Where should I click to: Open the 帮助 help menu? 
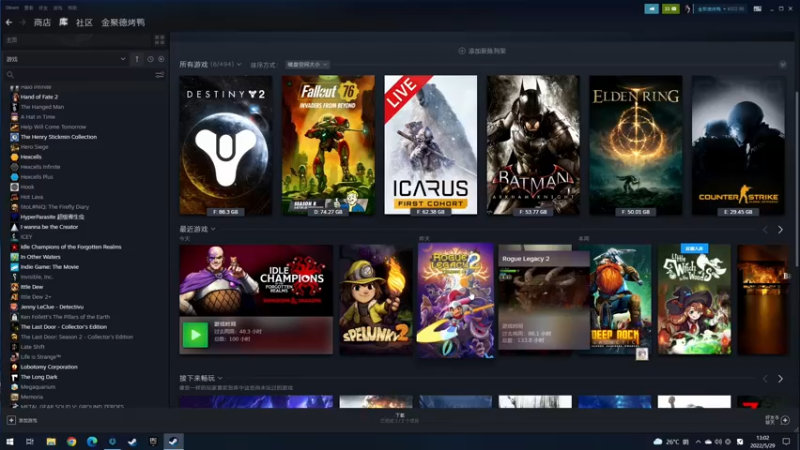[x=72, y=8]
